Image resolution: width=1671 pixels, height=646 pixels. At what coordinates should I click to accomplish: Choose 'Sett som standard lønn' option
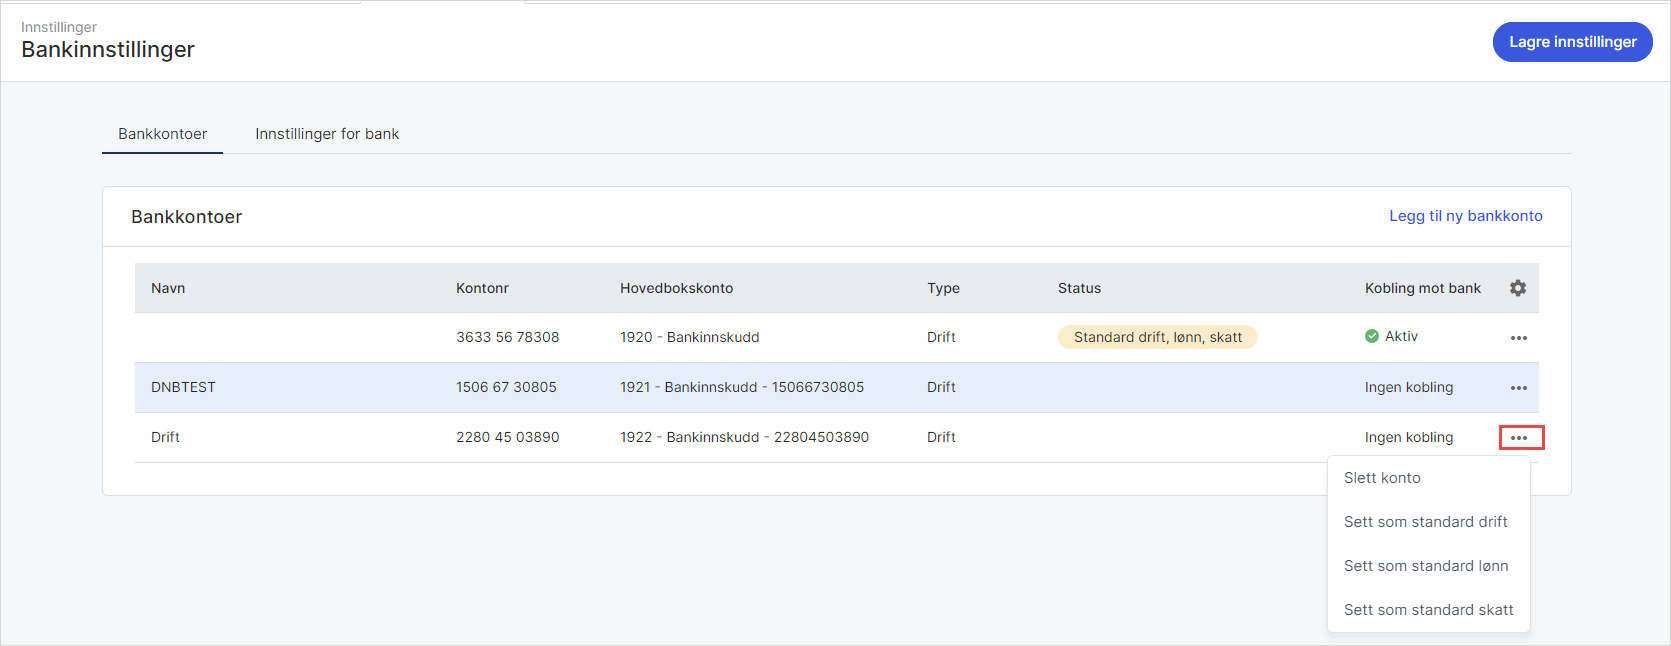click(x=1425, y=566)
